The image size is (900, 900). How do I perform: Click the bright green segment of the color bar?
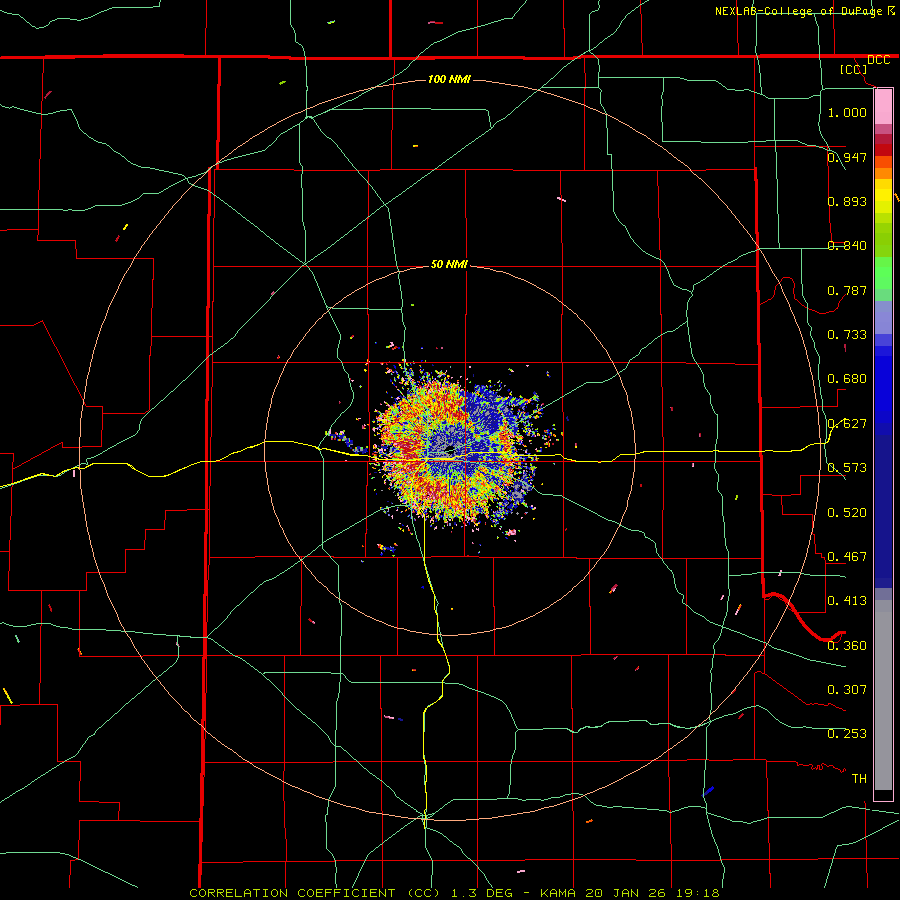(x=883, y=273)
